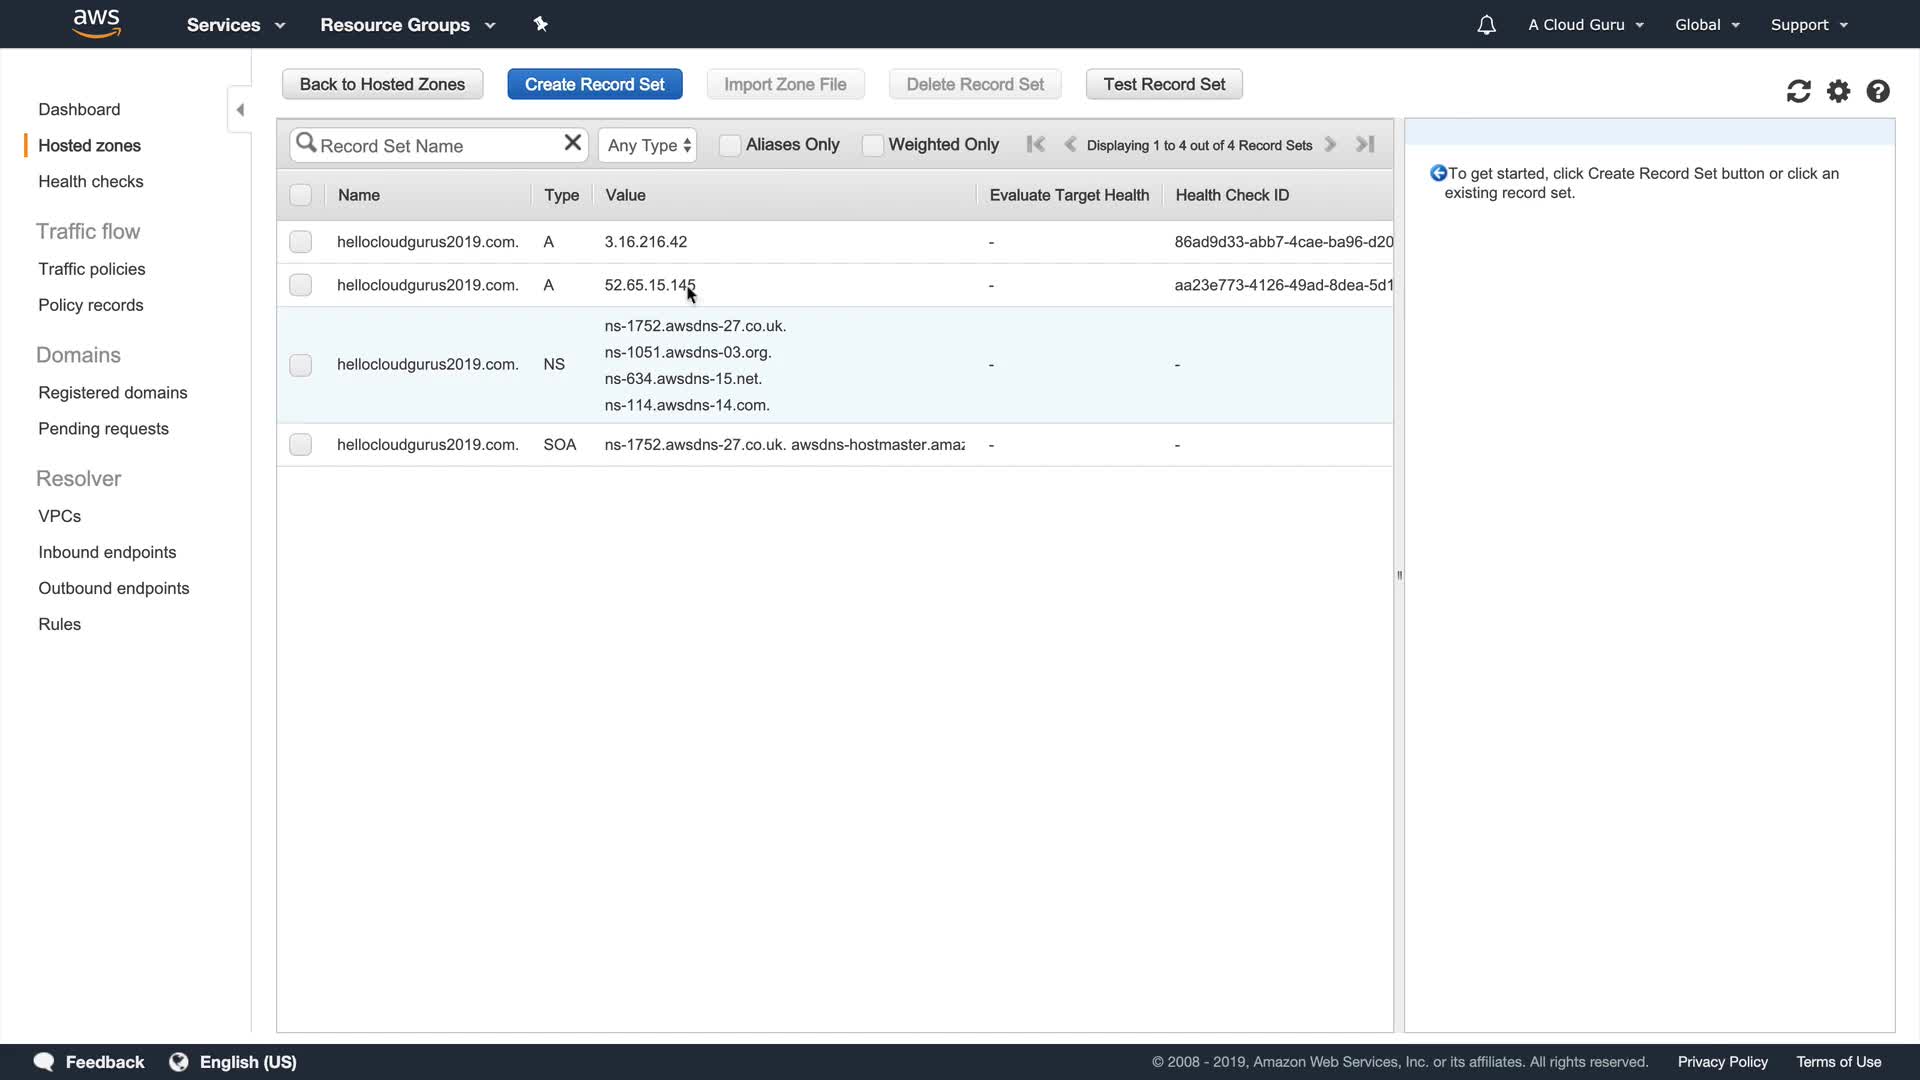Jump to the last page of records
Image resolution: width=1920 pixels, height=1080 pixels.
[1365, 145]
